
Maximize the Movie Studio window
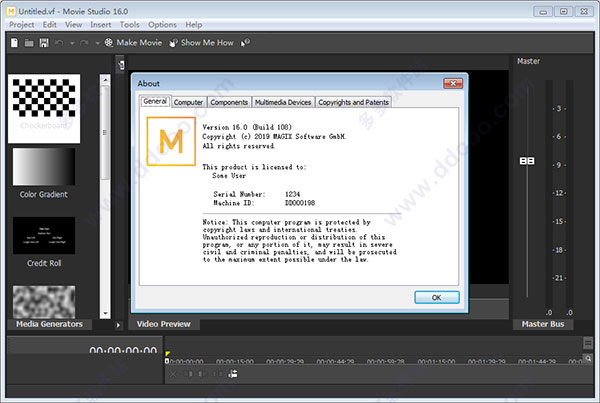click(563, 11)
